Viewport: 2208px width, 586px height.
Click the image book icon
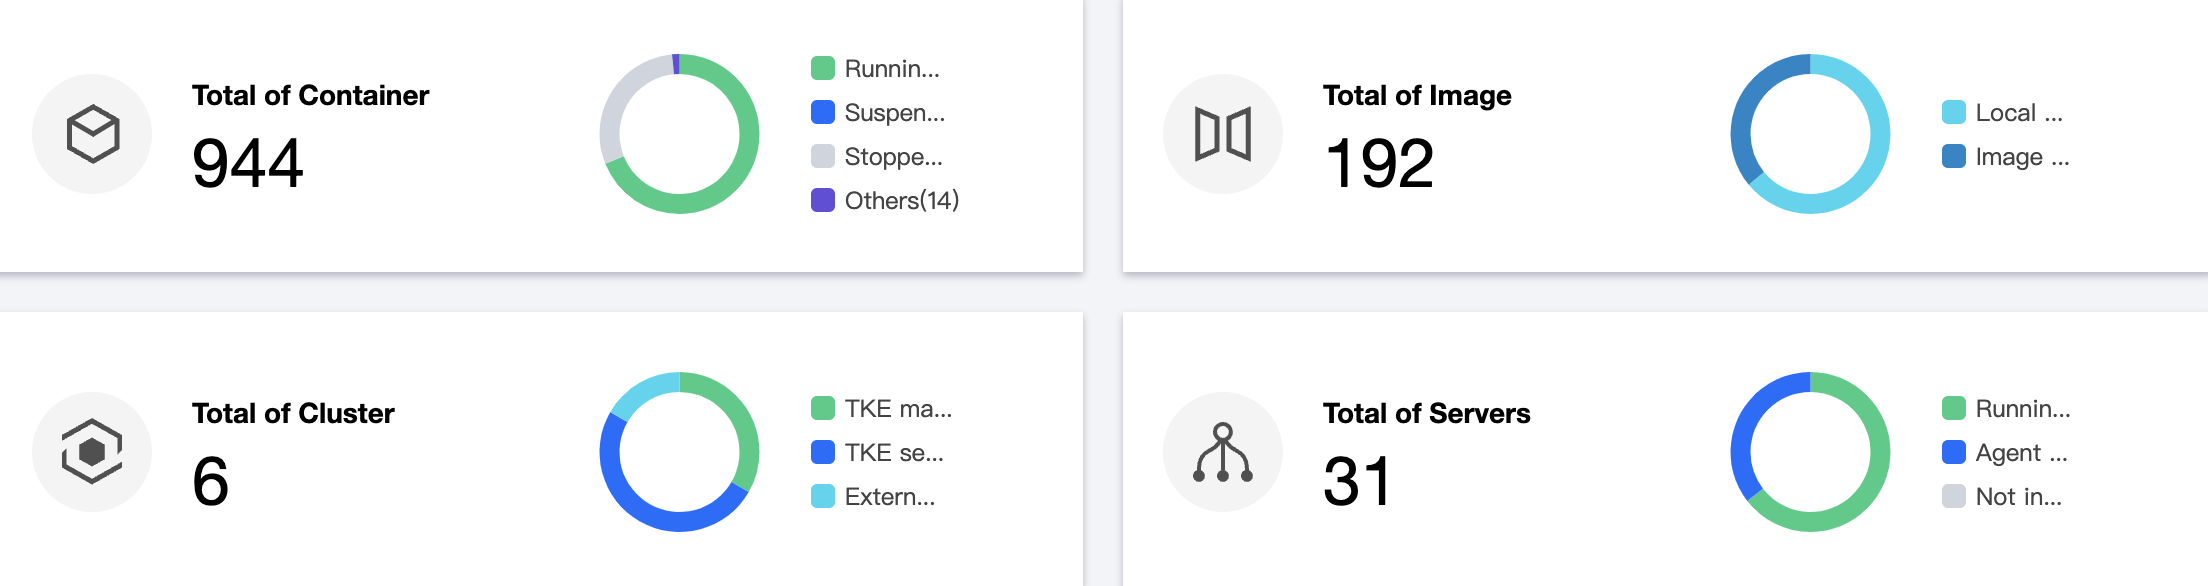pyautogui.click(x=1222, y=134)
